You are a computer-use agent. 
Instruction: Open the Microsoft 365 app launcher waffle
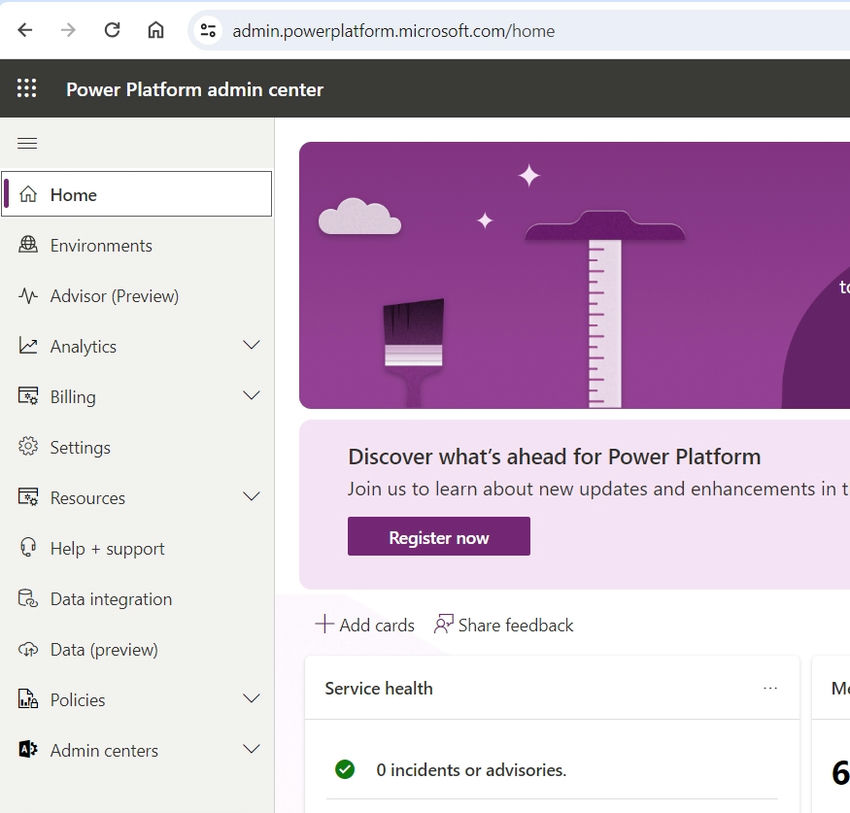[27, 88]
